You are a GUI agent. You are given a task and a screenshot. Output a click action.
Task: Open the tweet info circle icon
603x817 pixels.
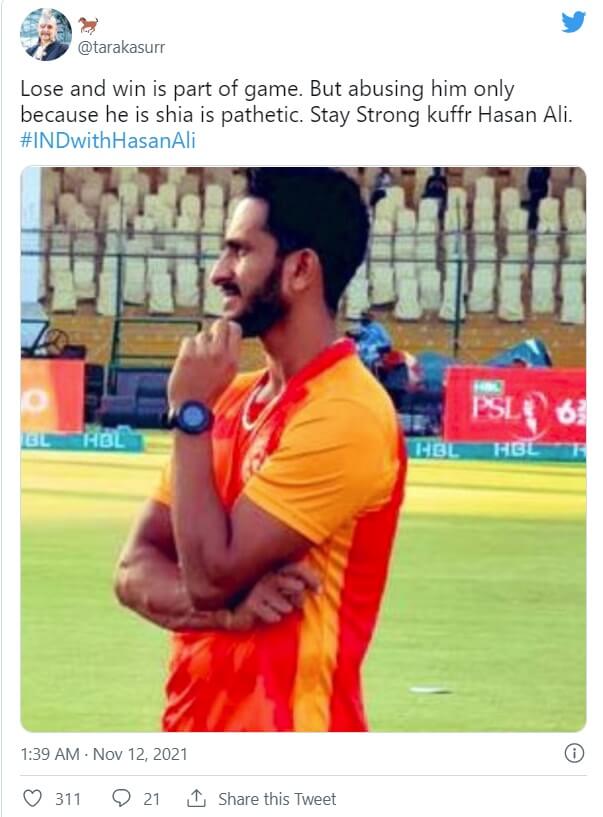point(574,753)
